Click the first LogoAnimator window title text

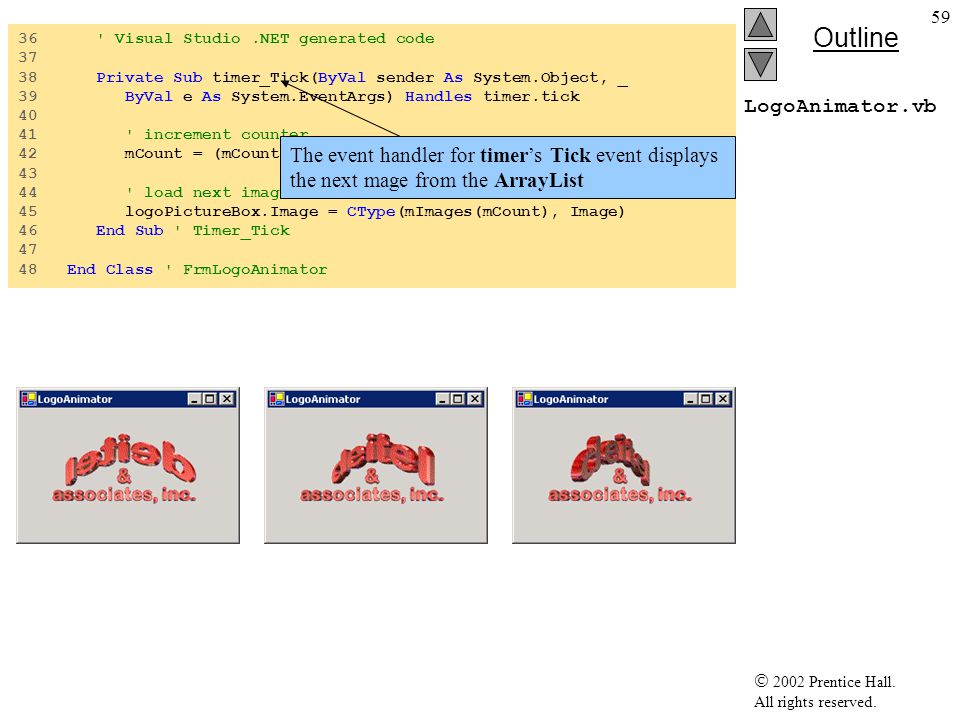tap(75, 399)
